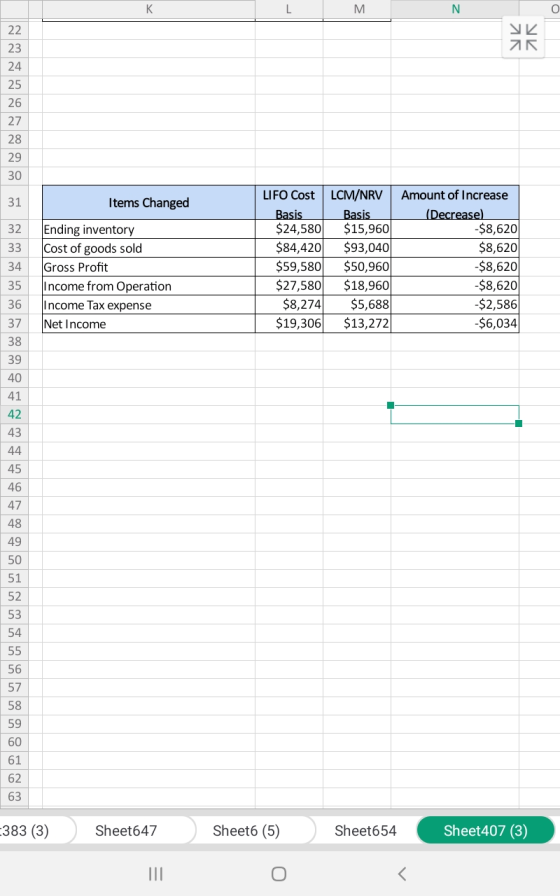Select the 'Cost of goods sold' cell
Screen dimensions: 560x896
pyautogui.click(x=149, y=248)
